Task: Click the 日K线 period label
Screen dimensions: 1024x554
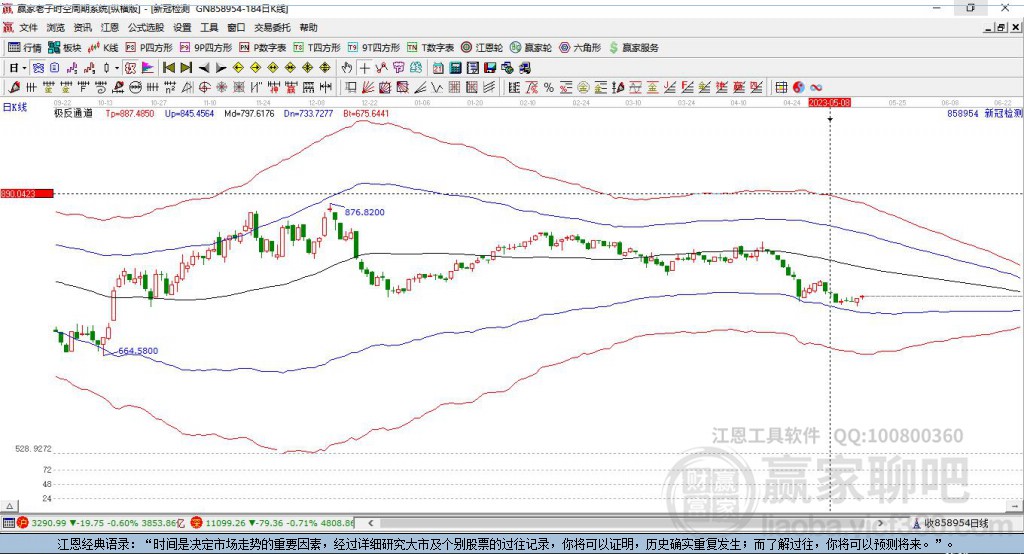Action: coord(15,107)
